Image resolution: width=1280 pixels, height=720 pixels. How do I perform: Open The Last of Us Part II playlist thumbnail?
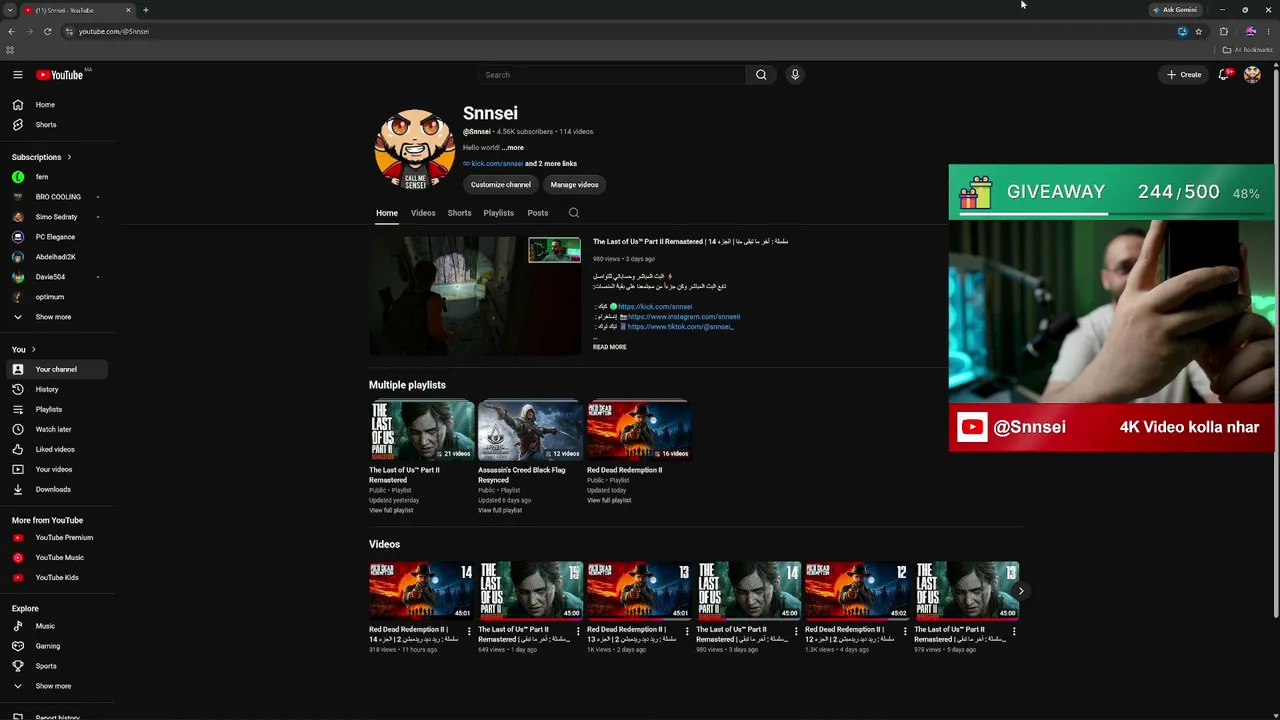[421, 430]
